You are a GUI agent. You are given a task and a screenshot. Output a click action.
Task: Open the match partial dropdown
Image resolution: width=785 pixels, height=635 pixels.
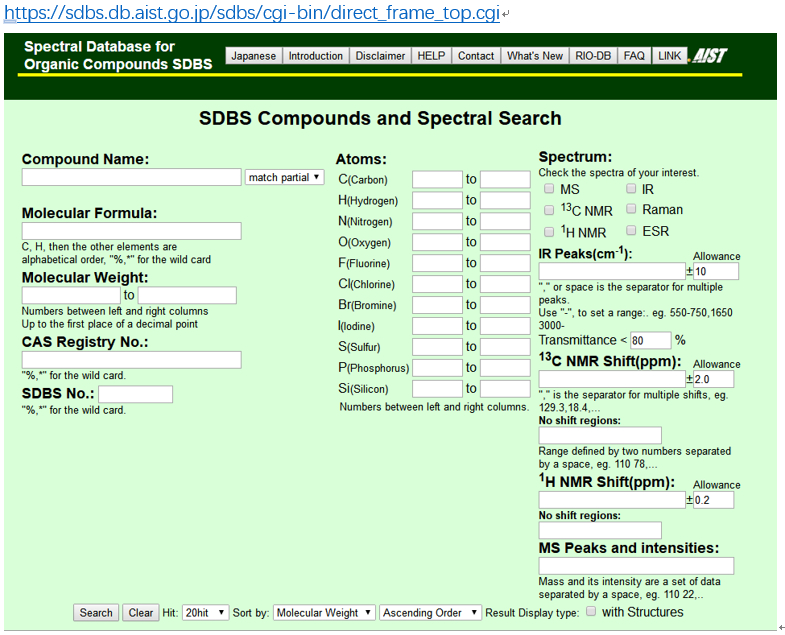point(284,177)
